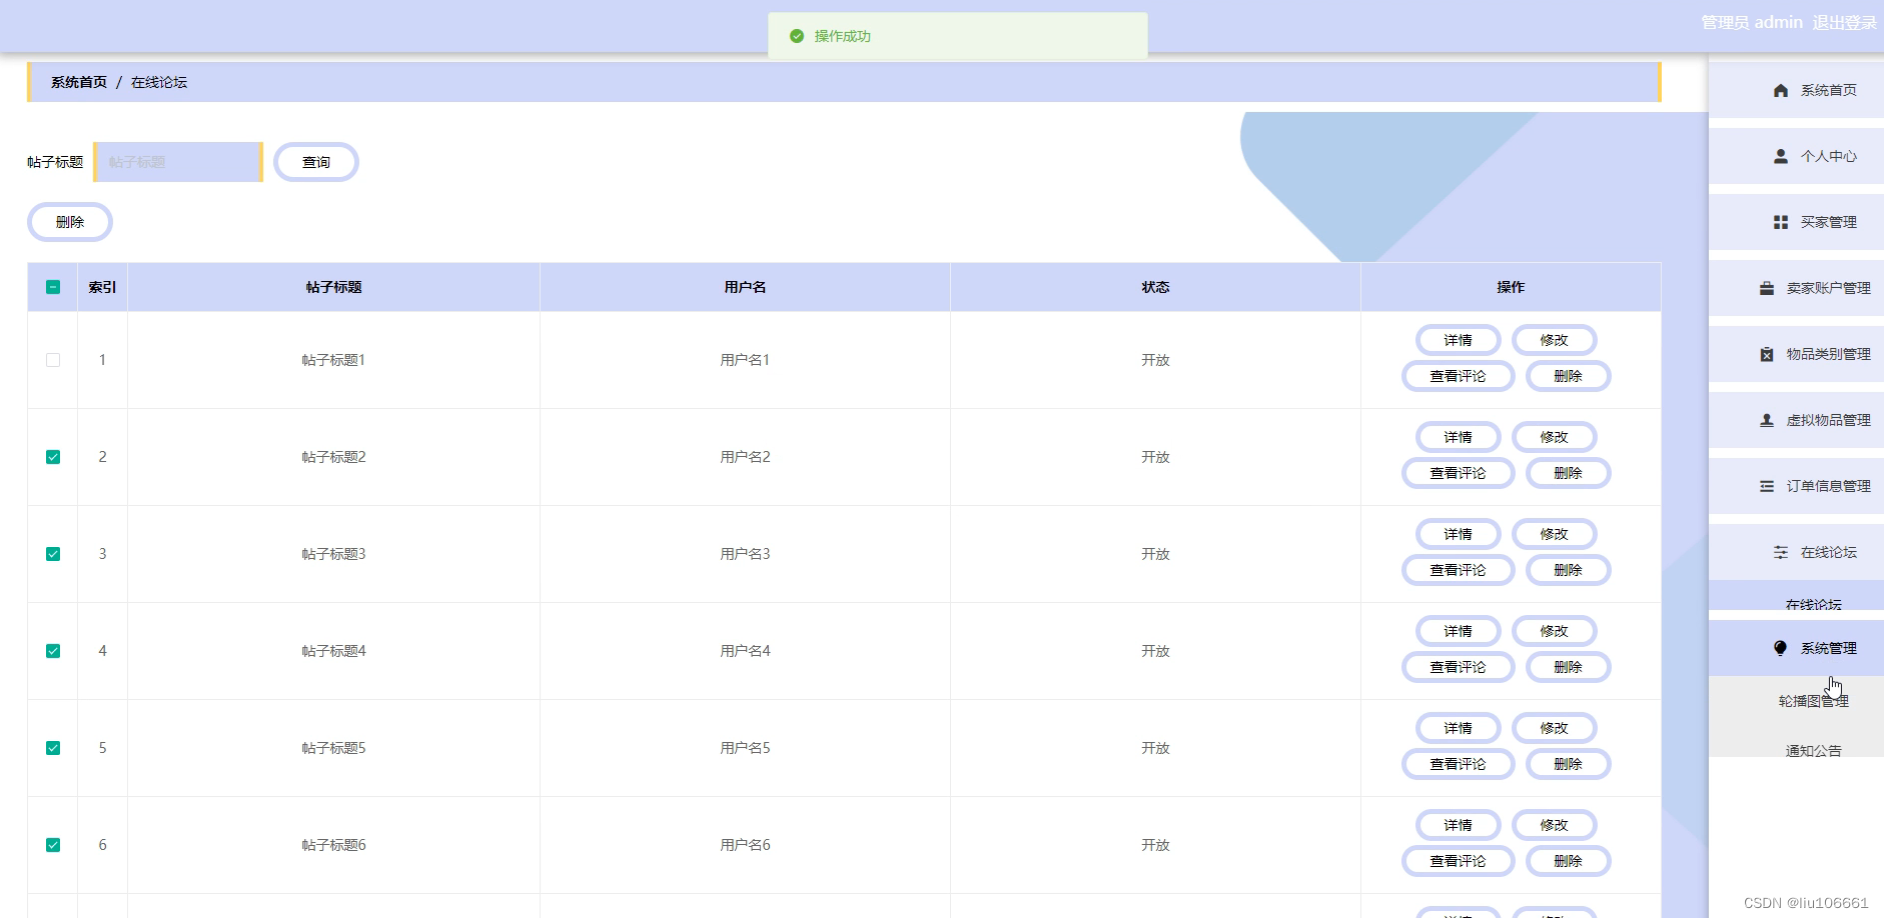Expand 订单信息管理 sidebar menu
The height and width of the screenshot is (918, 1884).
1796,486
